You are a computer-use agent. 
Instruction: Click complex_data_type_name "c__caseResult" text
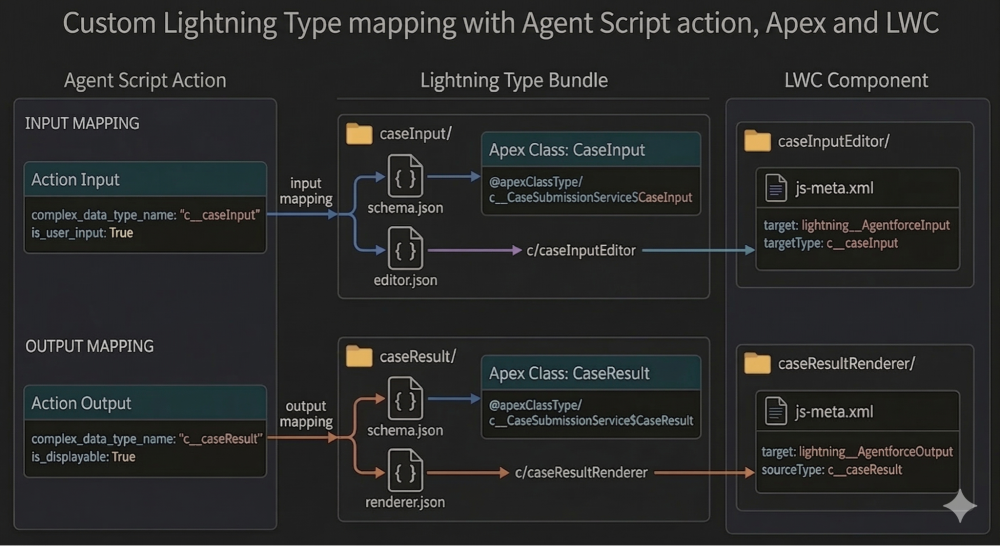click(147, 439)
